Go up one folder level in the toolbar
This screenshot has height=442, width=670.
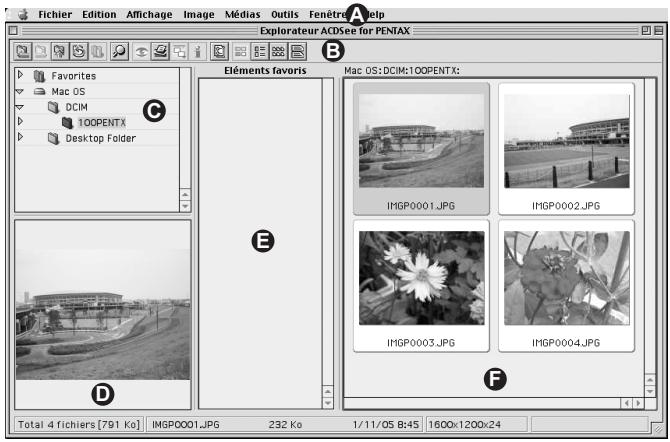[x=60, y=51]
